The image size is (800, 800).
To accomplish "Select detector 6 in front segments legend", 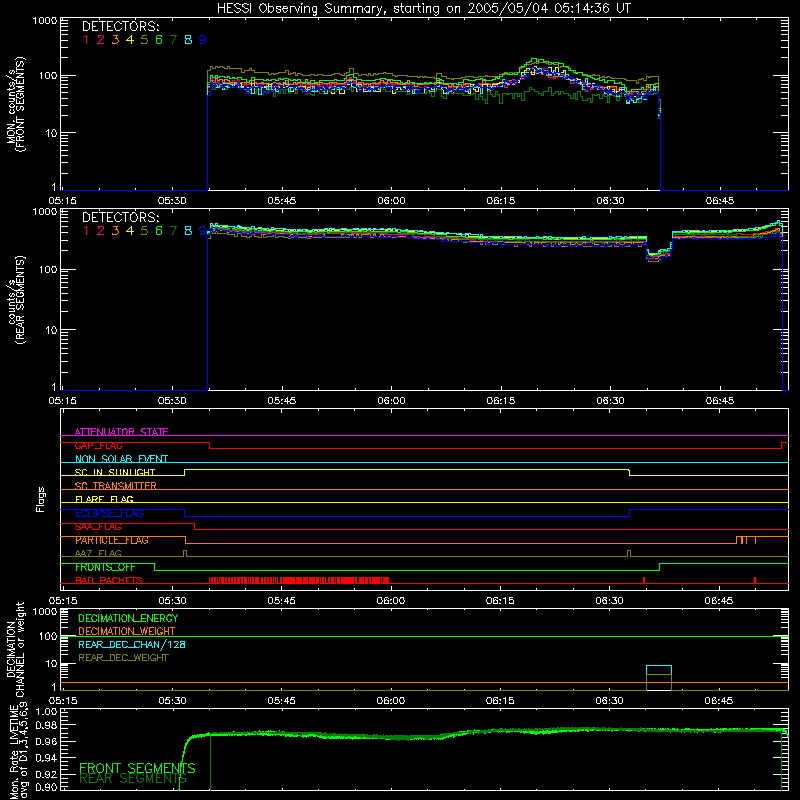I will point(159,40).
